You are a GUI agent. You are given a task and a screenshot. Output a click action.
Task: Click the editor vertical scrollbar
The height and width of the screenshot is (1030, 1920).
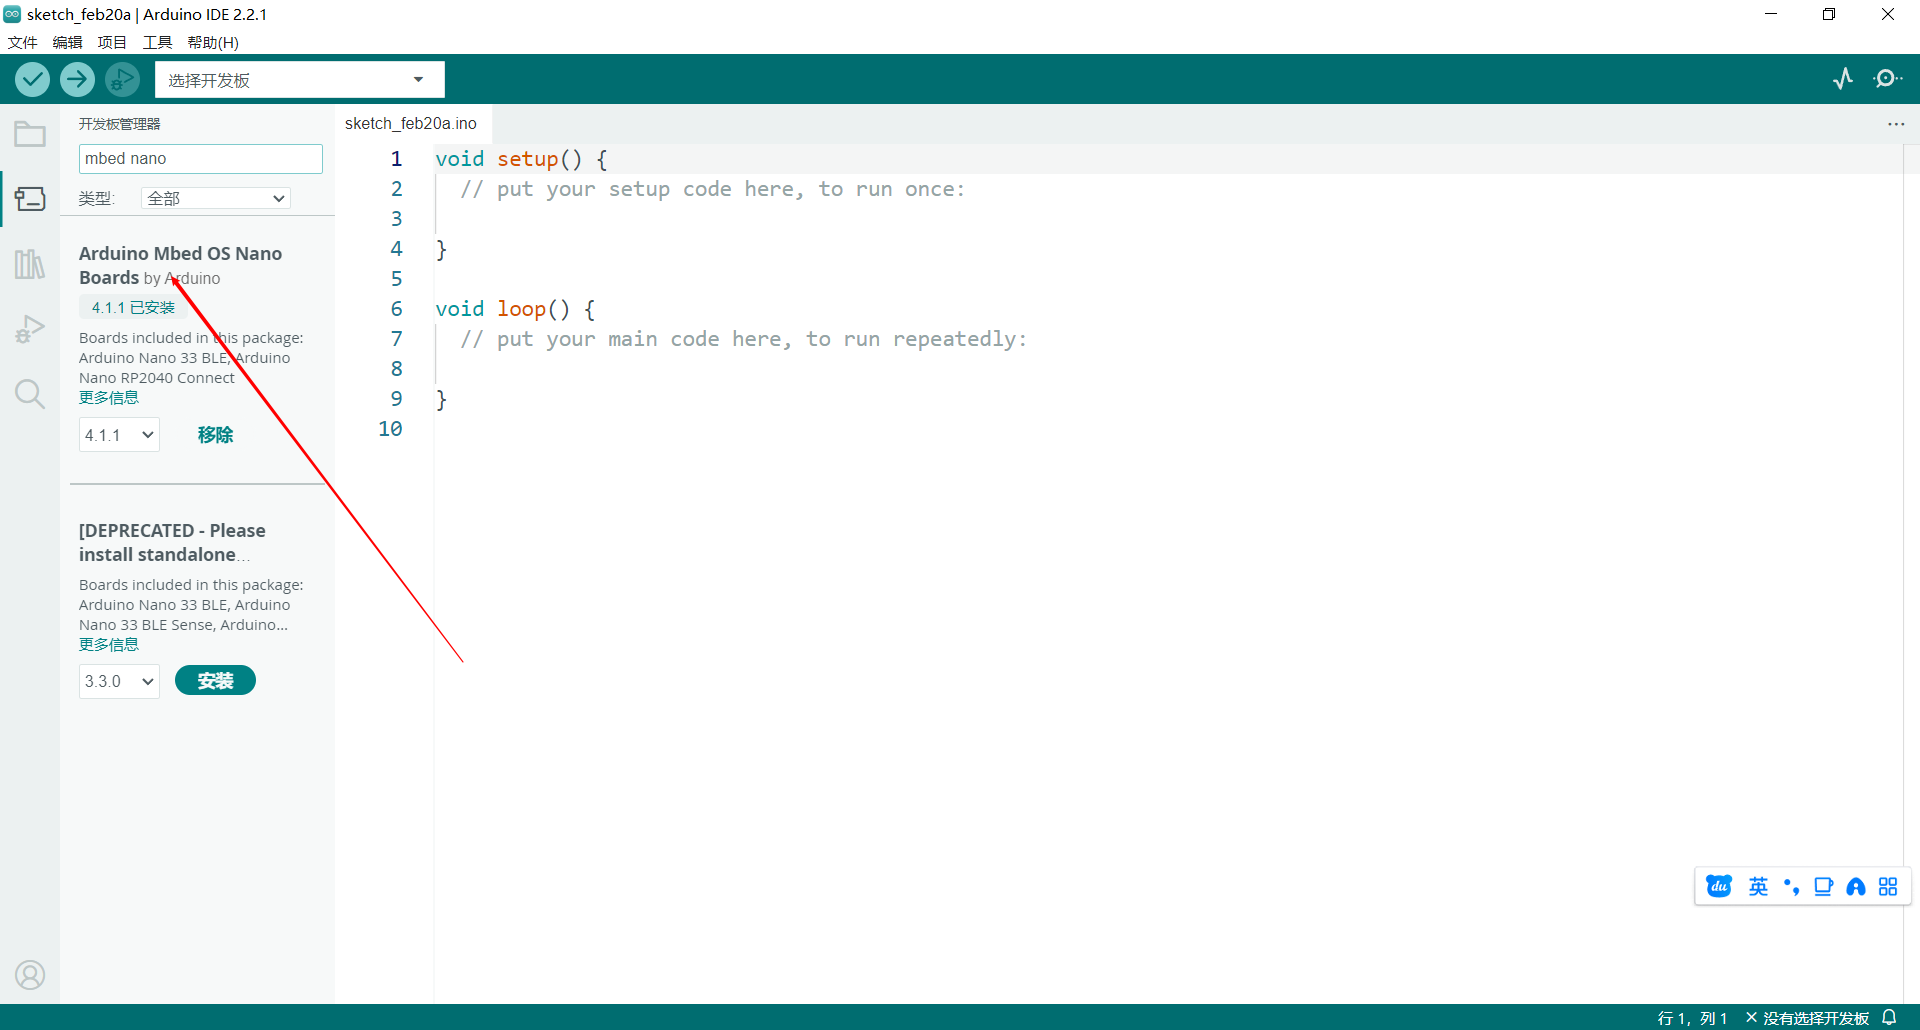[x=1911, y=574]
